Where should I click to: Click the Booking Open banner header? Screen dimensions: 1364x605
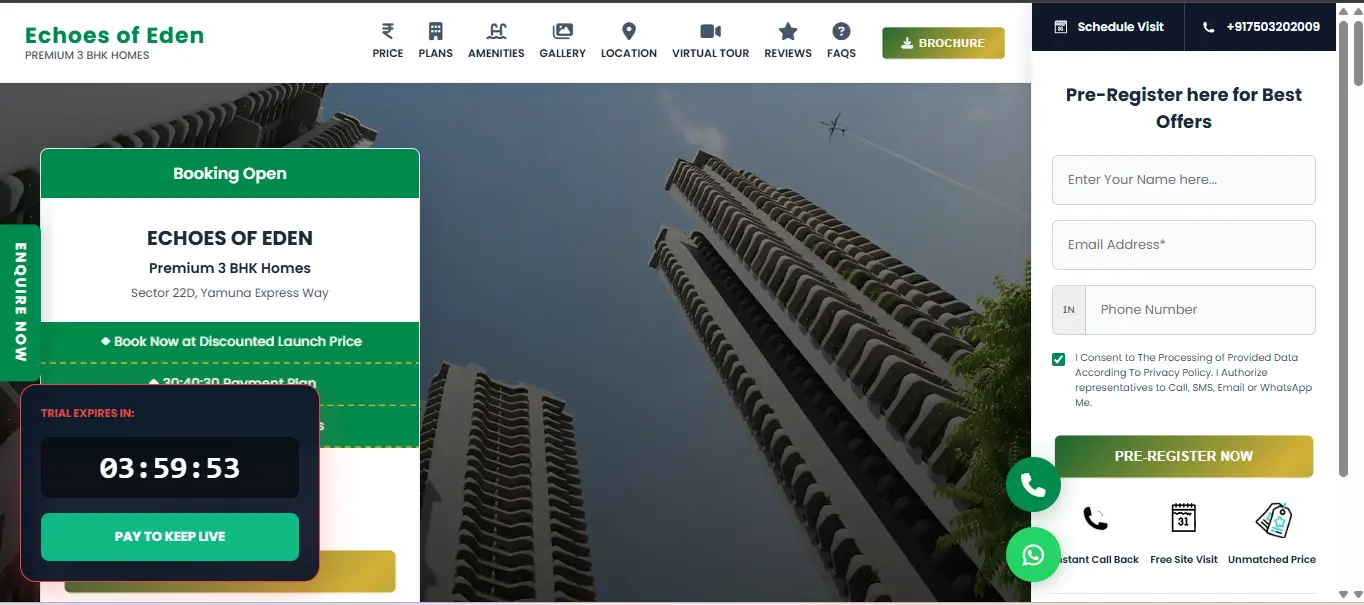coord(230,173)
